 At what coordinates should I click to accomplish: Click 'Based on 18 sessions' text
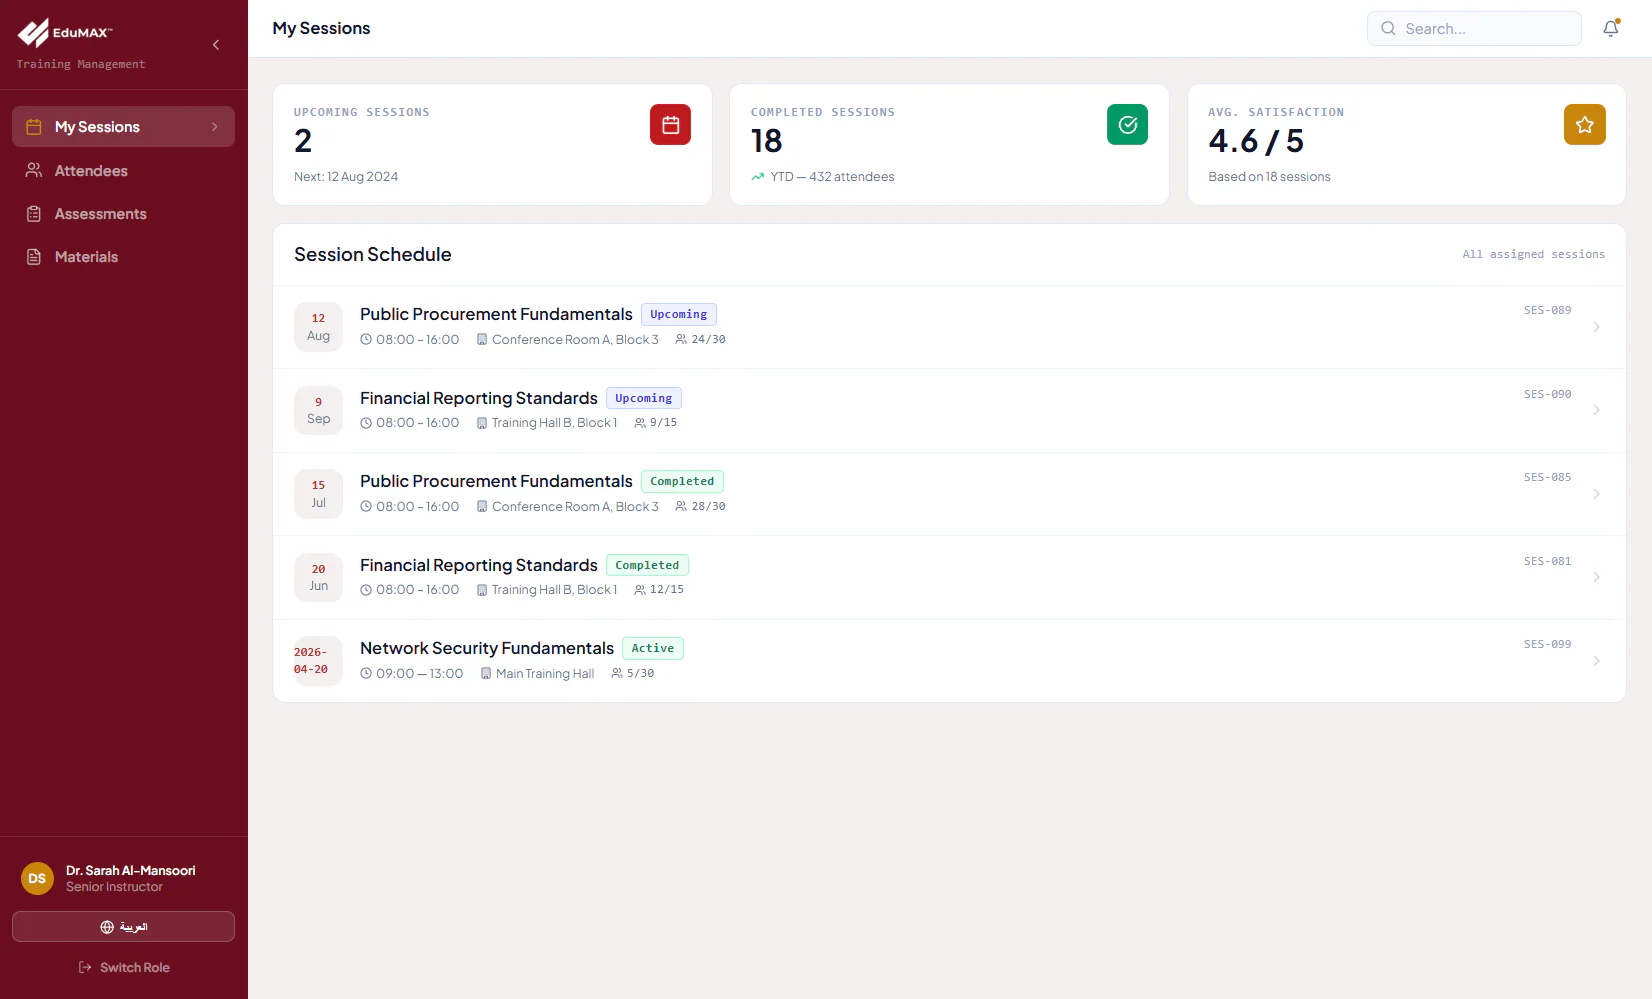click(1269, 177)
